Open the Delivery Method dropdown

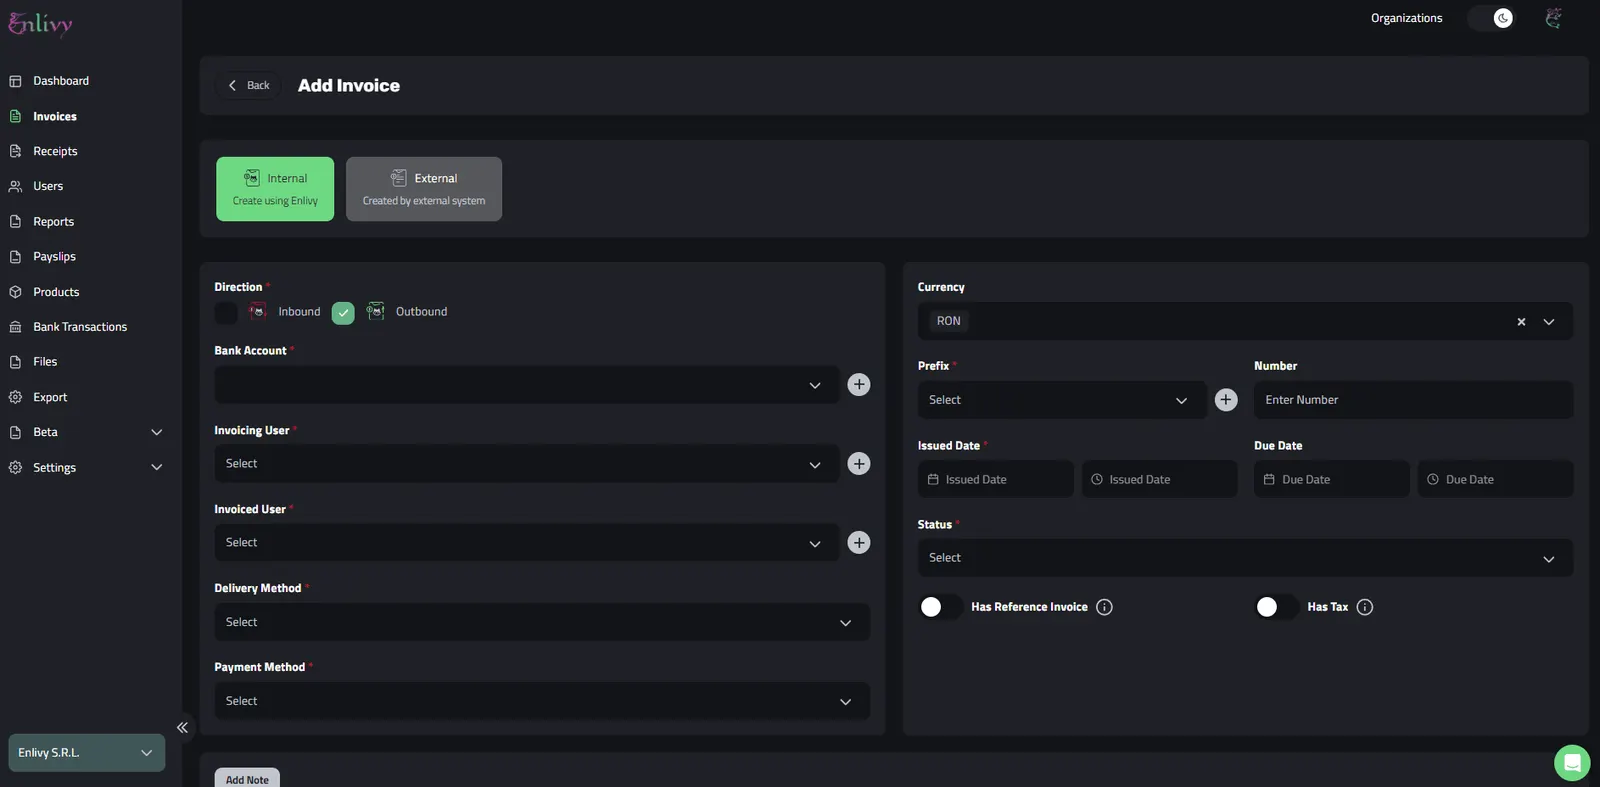coord(542,622)
